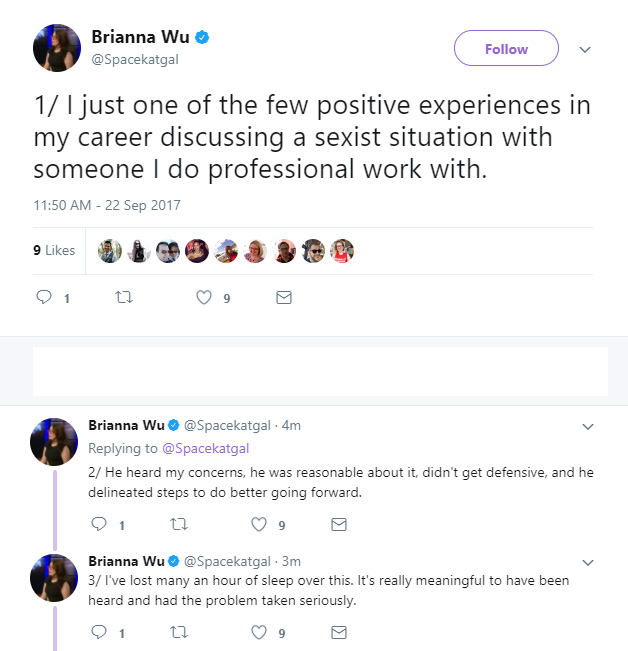Screen dimensions: 628x651
Task: Retweet the 2/ tweet about delineated steps
Action: tap(179, 524)
